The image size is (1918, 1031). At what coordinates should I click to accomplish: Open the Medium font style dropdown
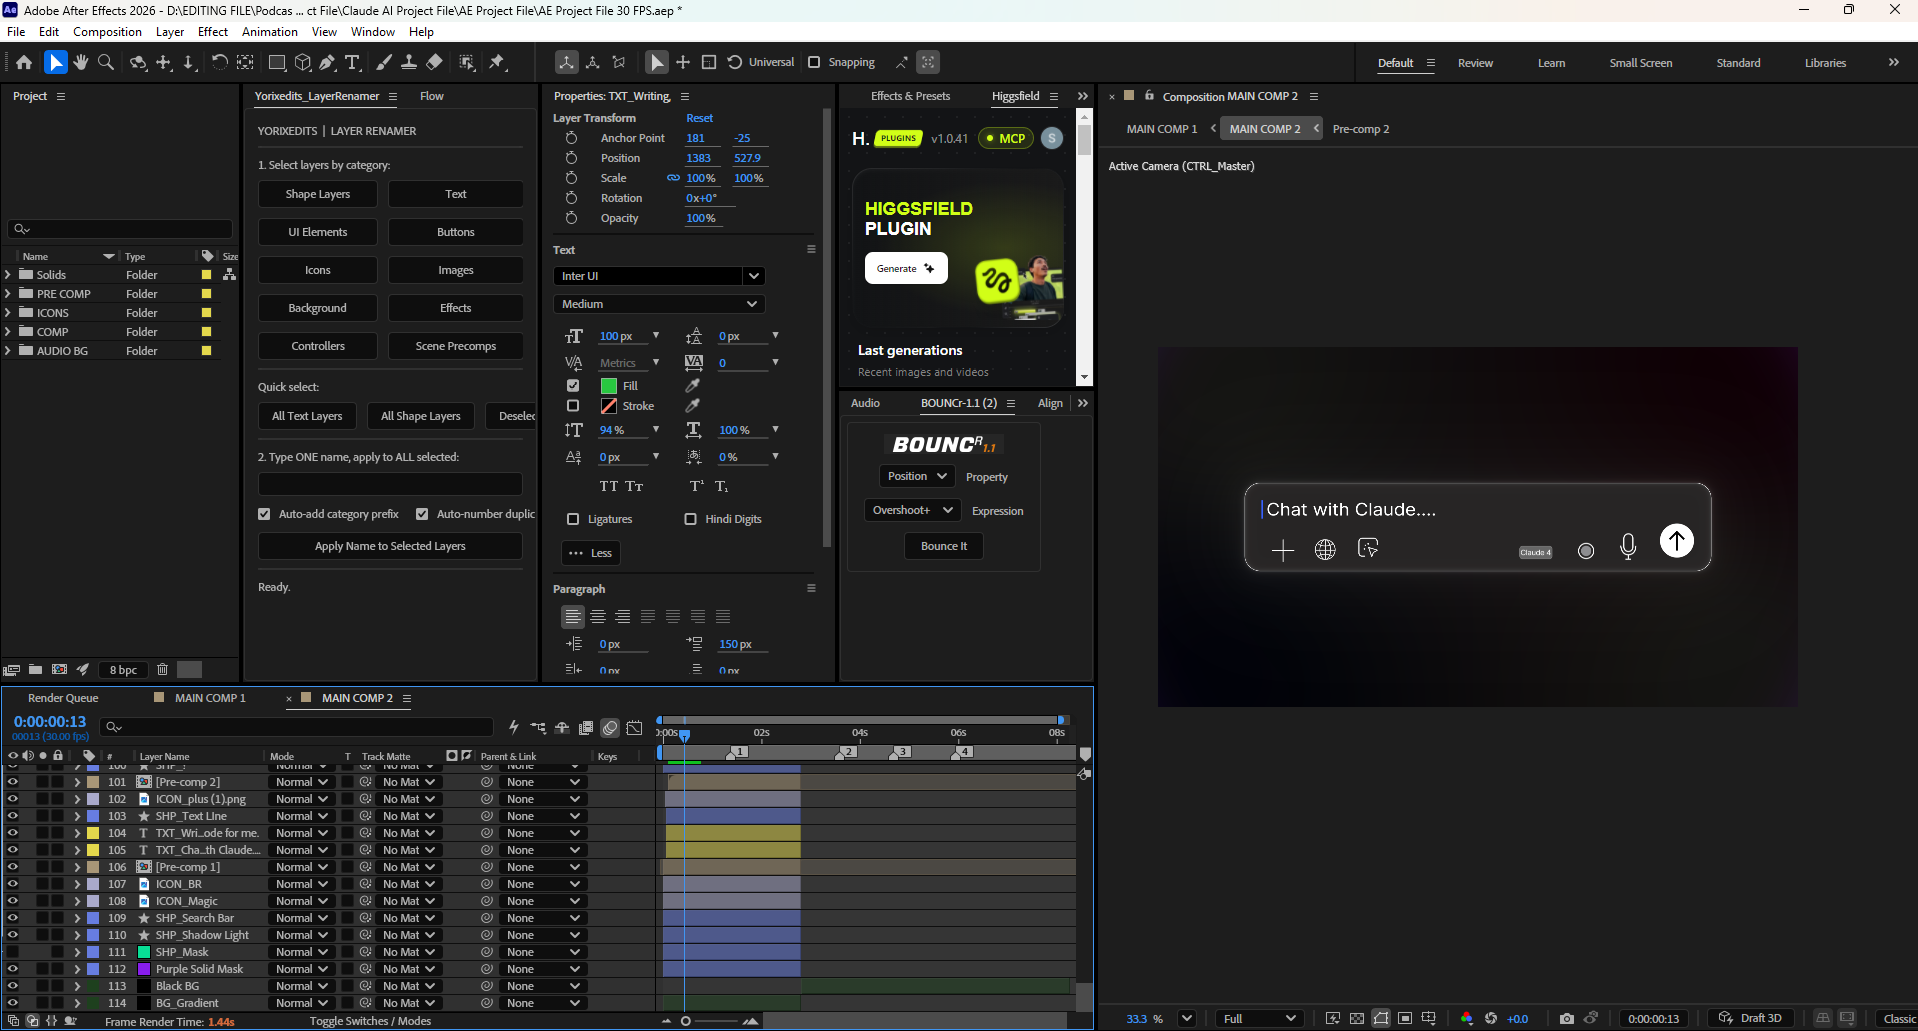(658, 304)
